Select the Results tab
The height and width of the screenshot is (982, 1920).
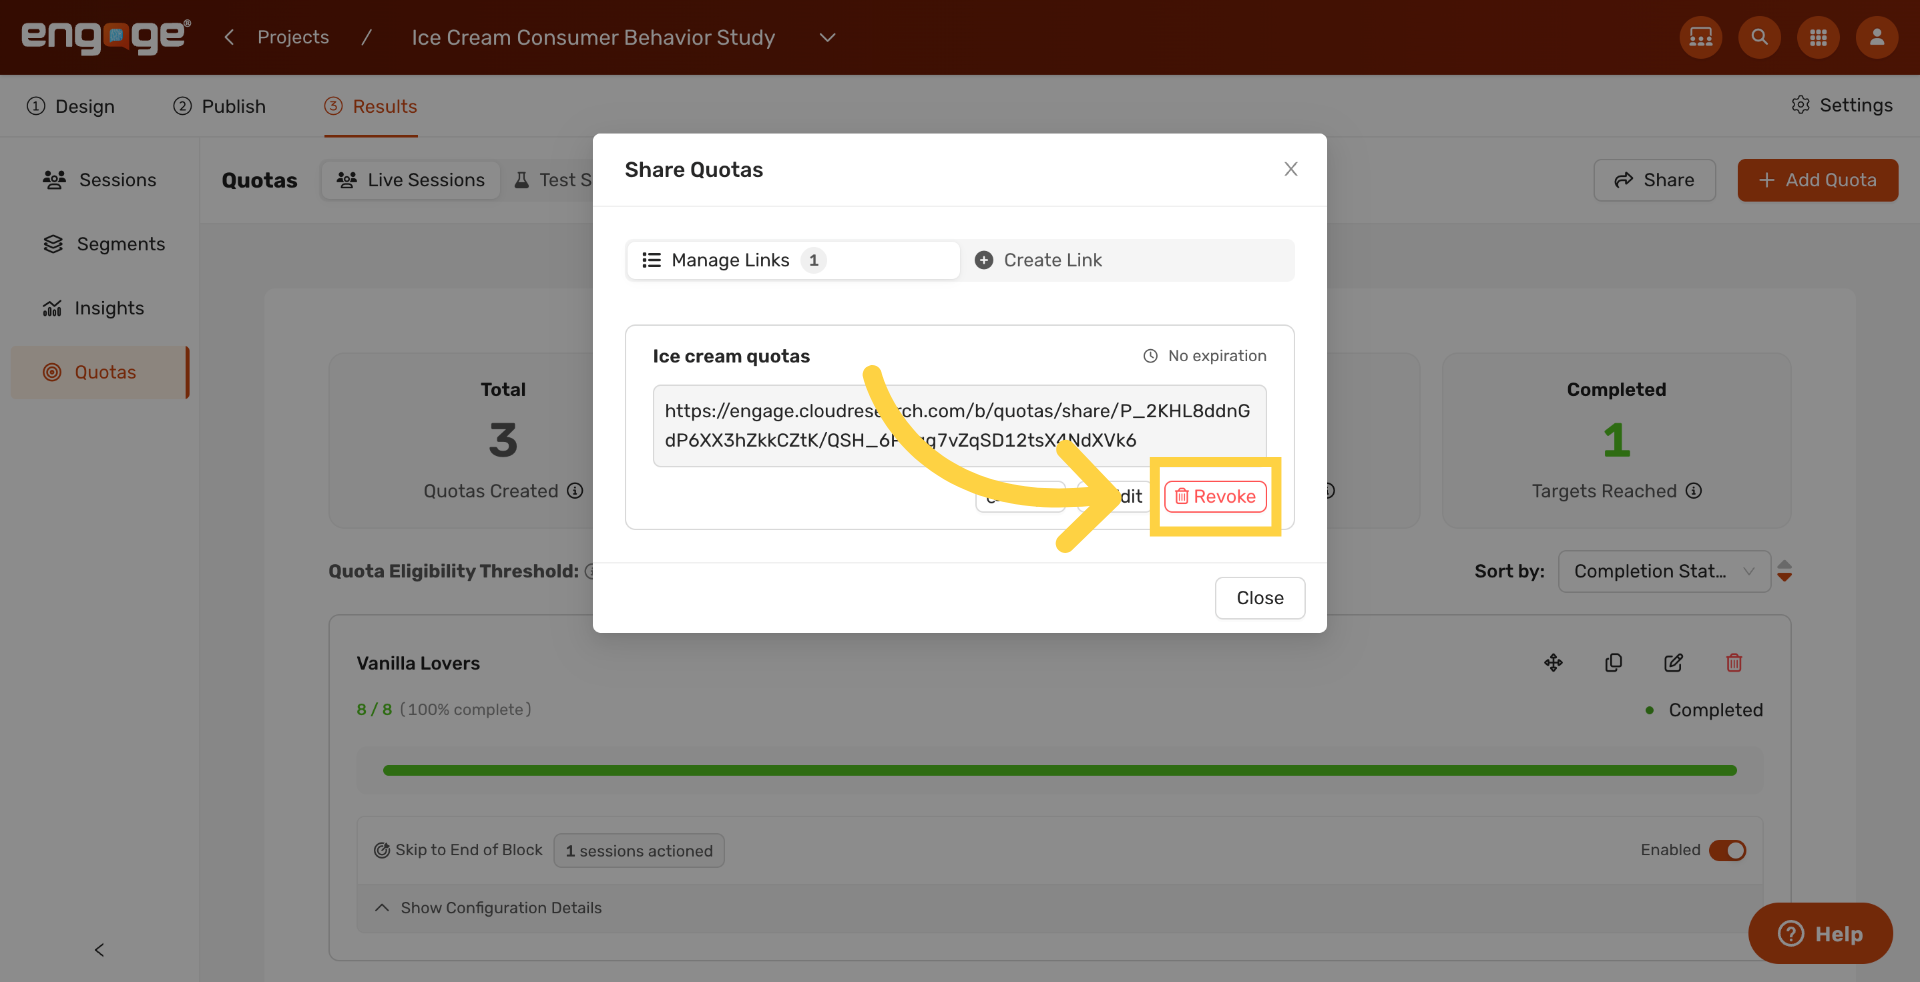tap(371, 106)
